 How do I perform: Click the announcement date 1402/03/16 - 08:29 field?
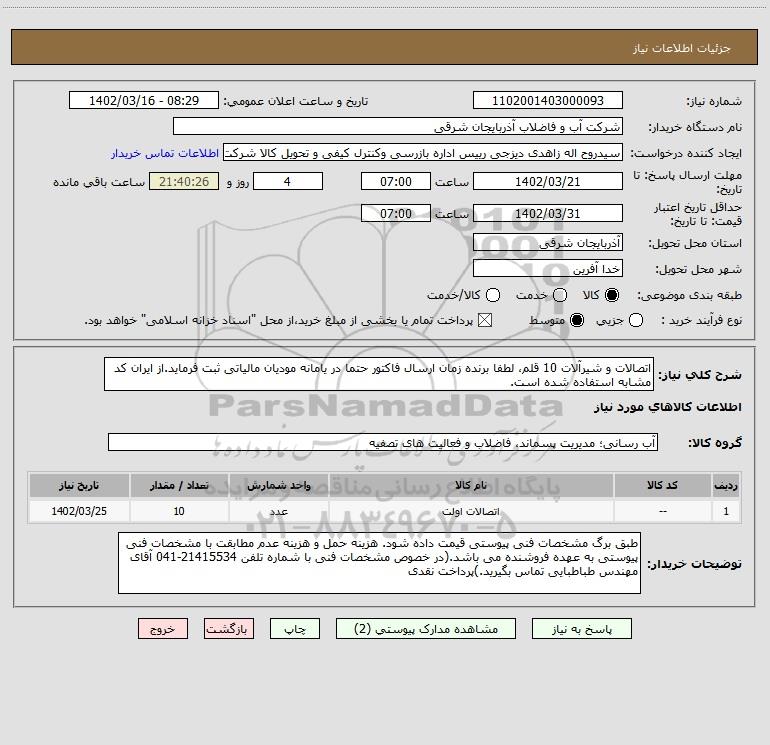click(x=144, y=100)
